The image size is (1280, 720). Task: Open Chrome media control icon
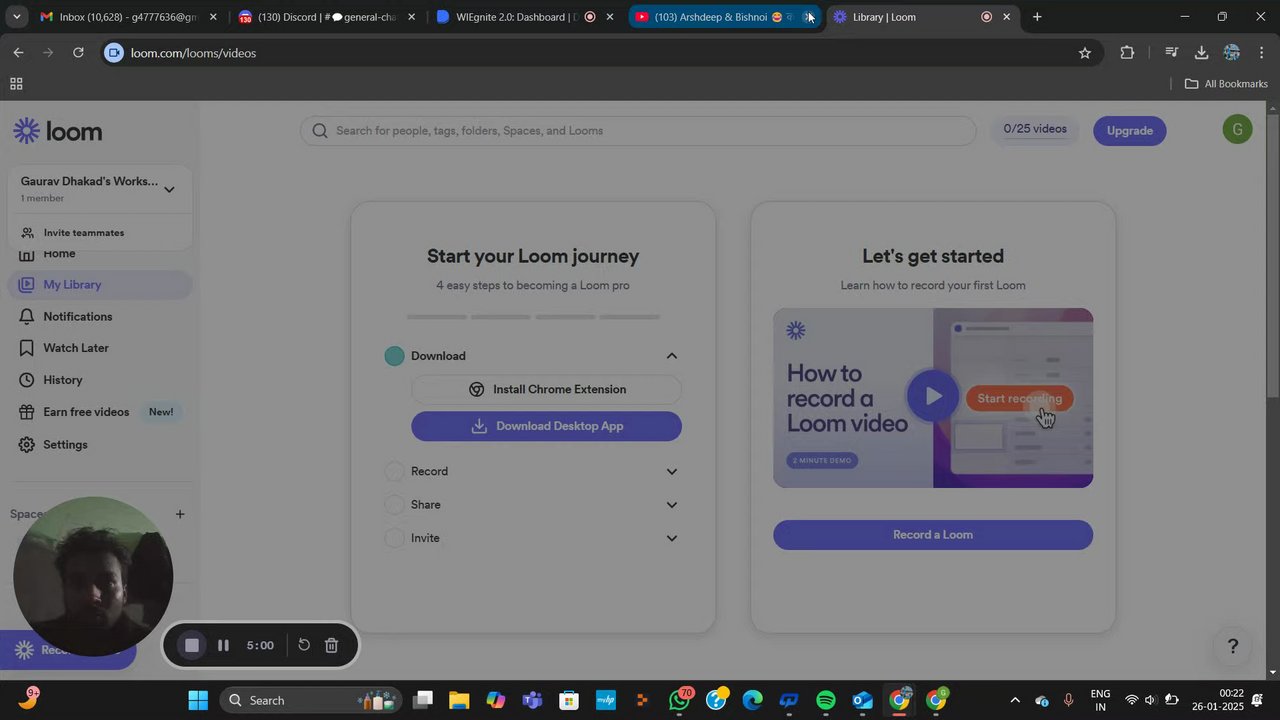1171,53
